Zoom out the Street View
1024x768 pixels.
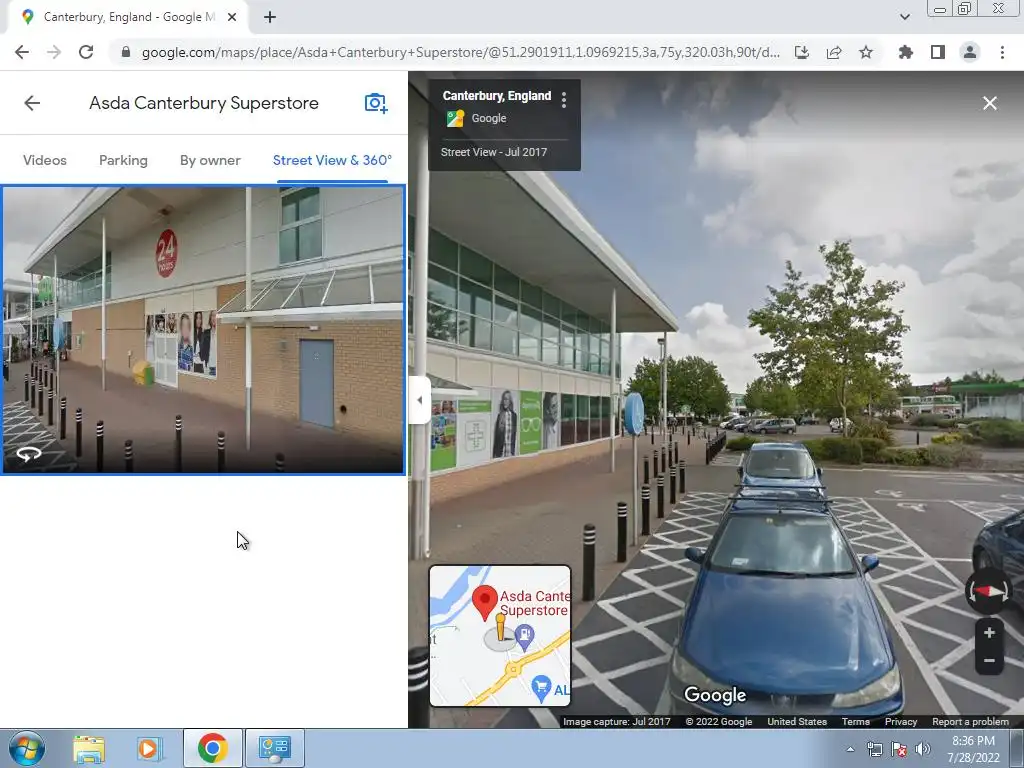point(989,660)
